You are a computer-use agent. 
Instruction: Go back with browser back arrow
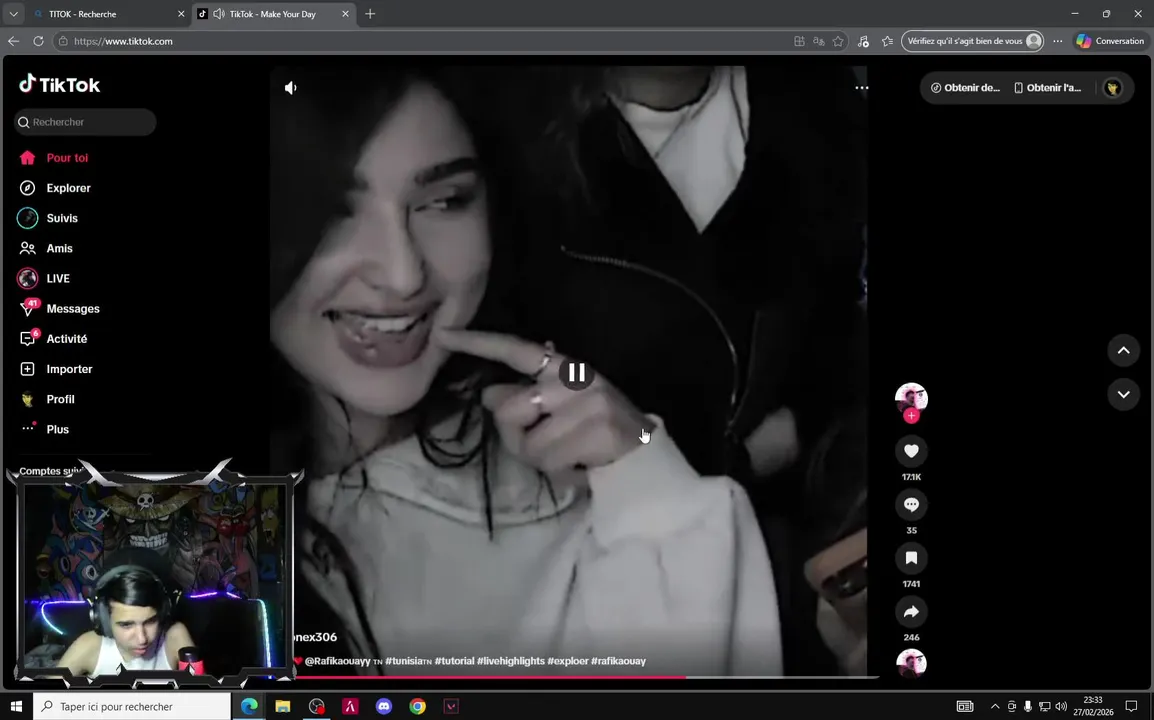point(13,41)
